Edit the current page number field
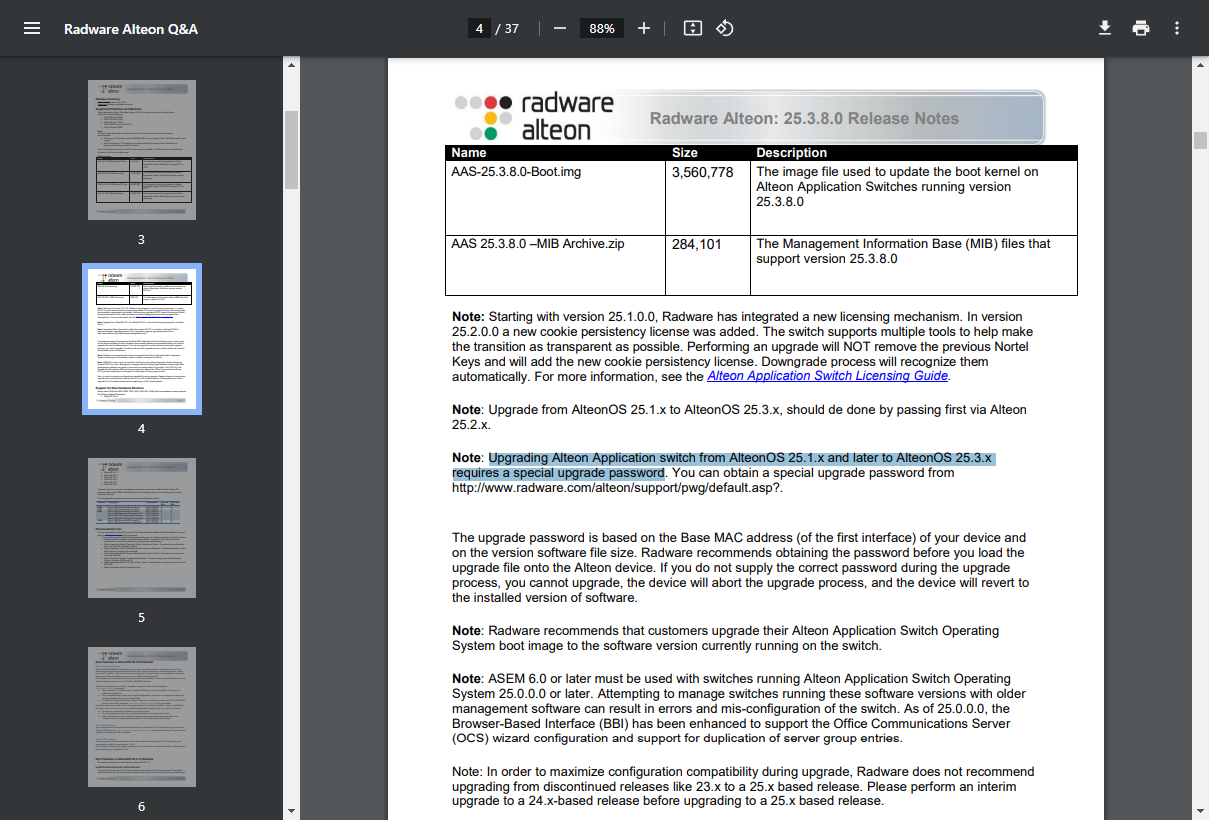This screenshot has height=820, width=1209. pyautogui.click(x=480, y=28)
